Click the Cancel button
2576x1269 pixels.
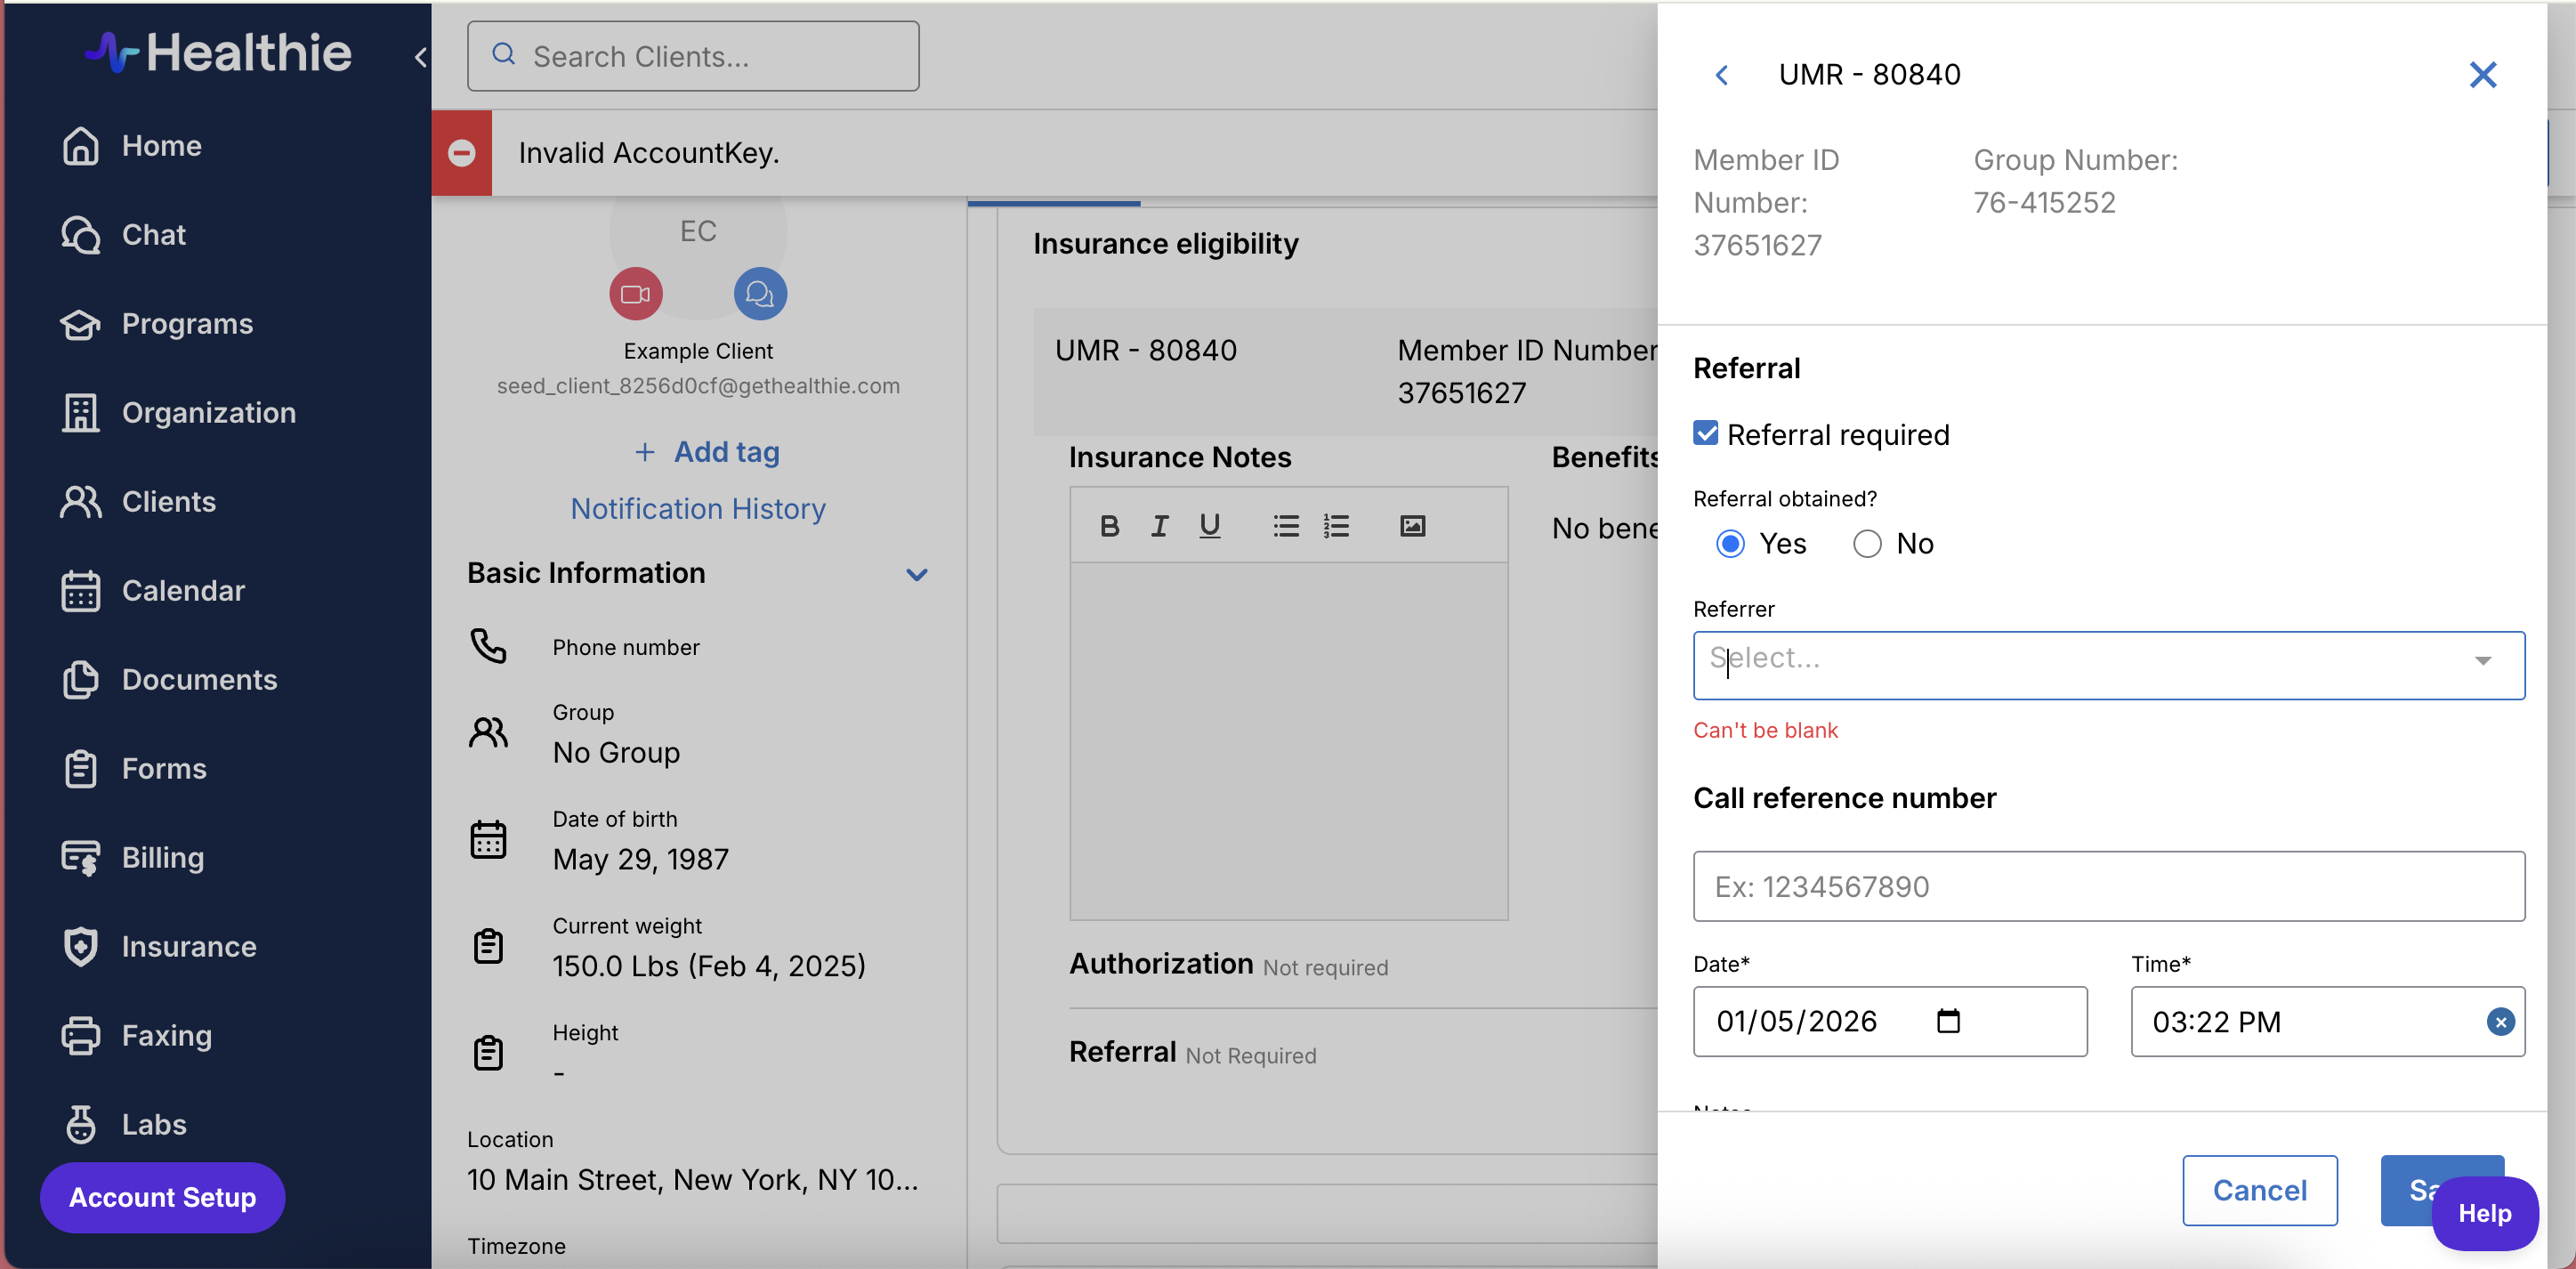coord(2259,1190)
